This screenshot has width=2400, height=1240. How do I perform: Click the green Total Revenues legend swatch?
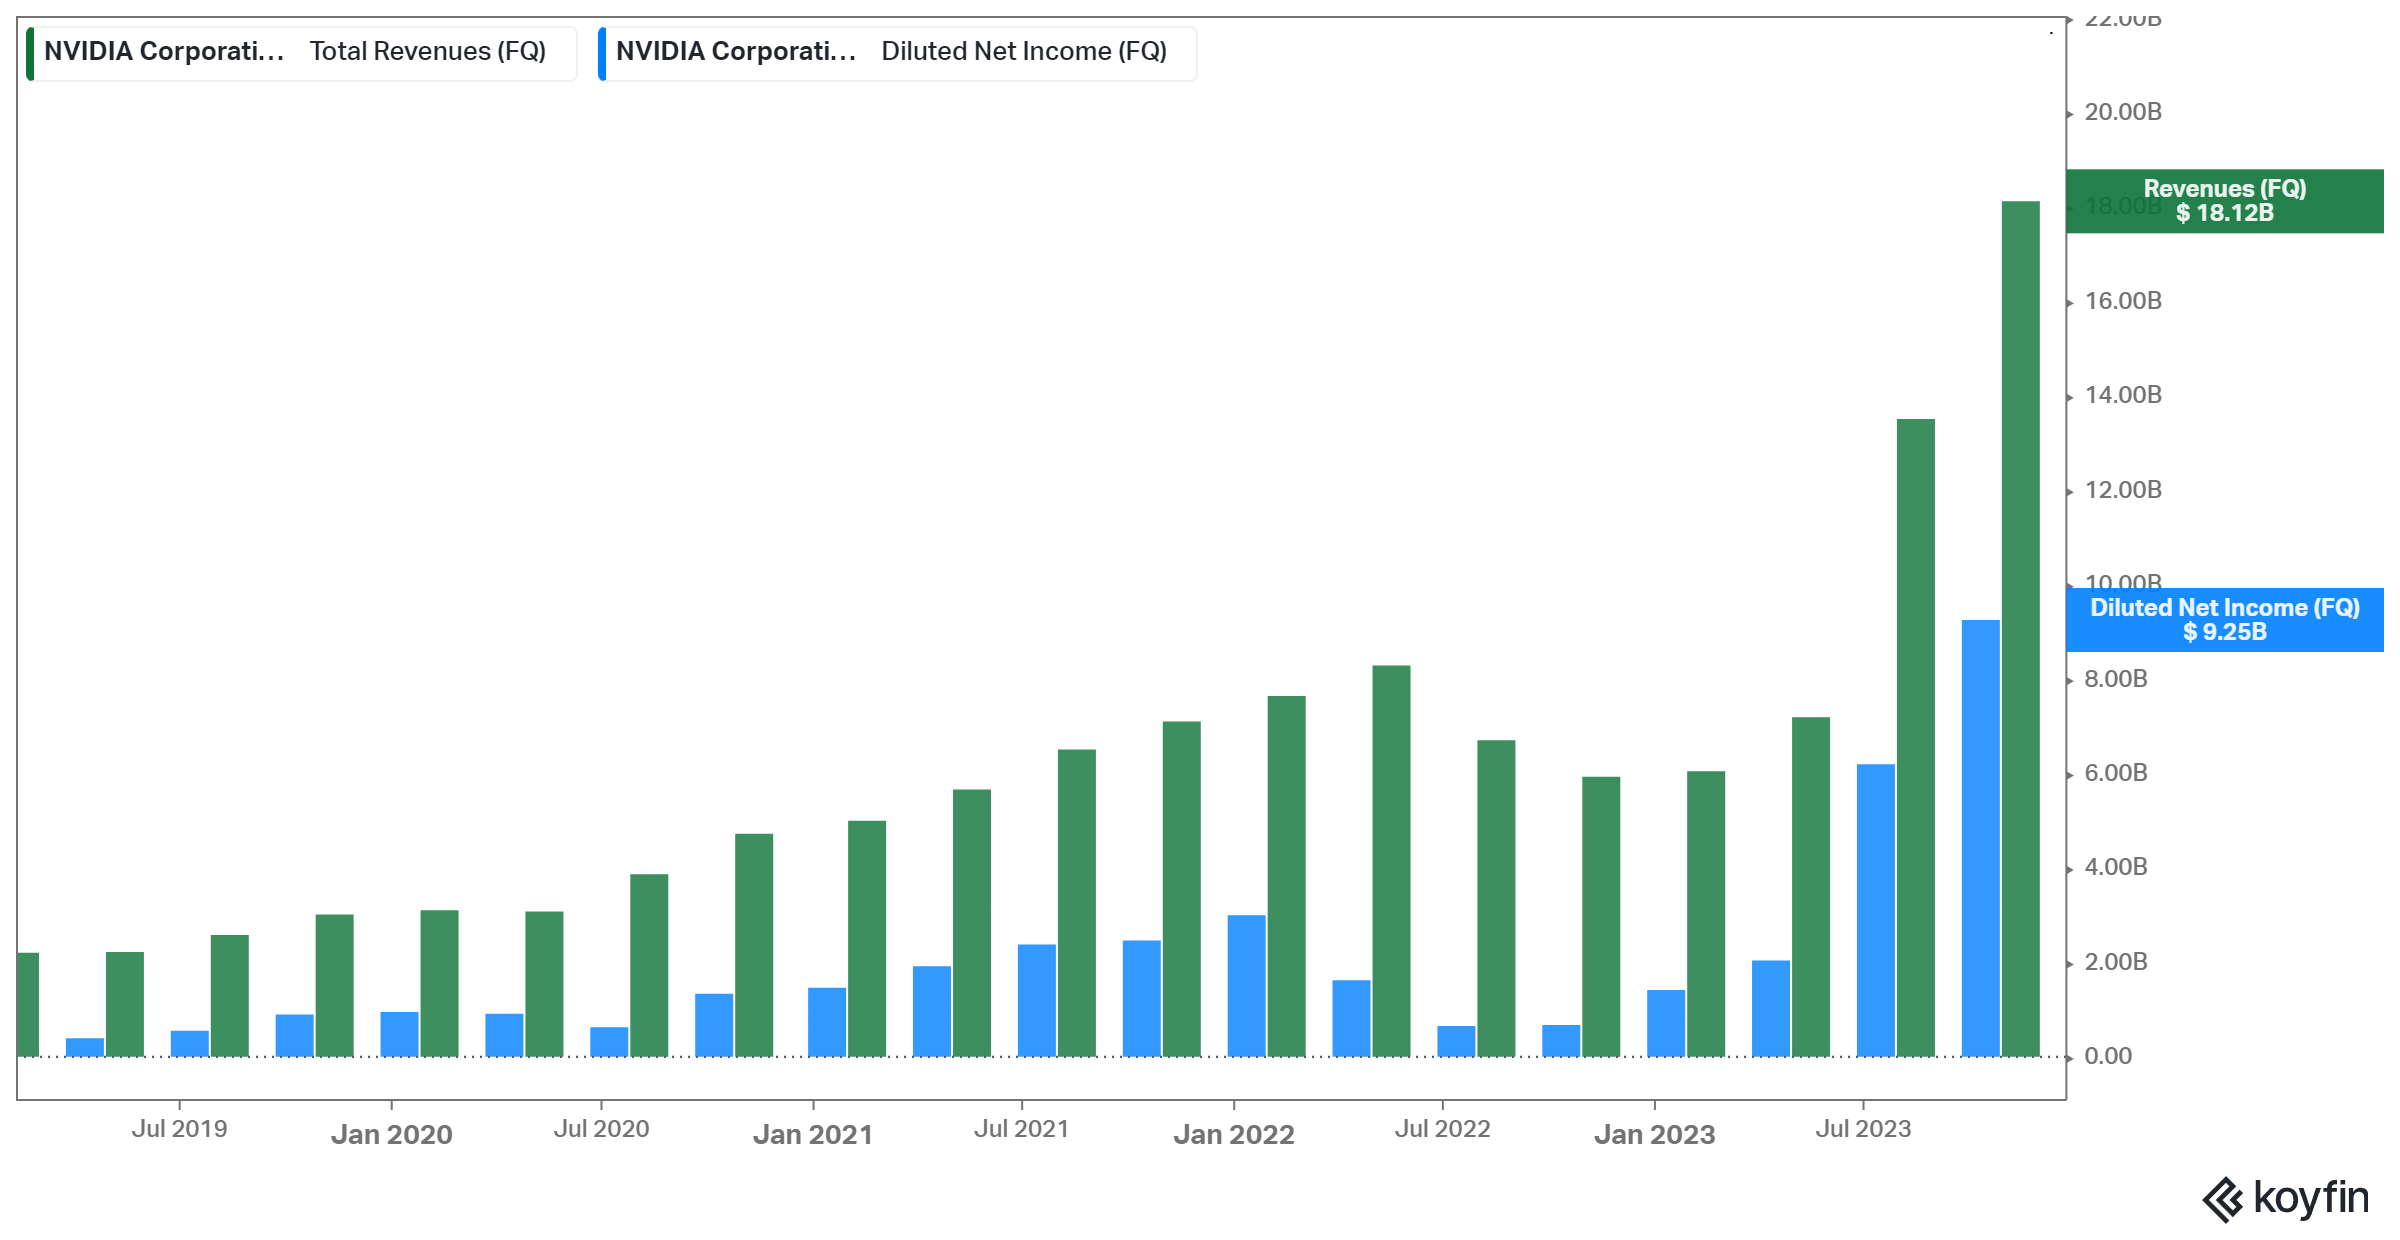(30, 53)
